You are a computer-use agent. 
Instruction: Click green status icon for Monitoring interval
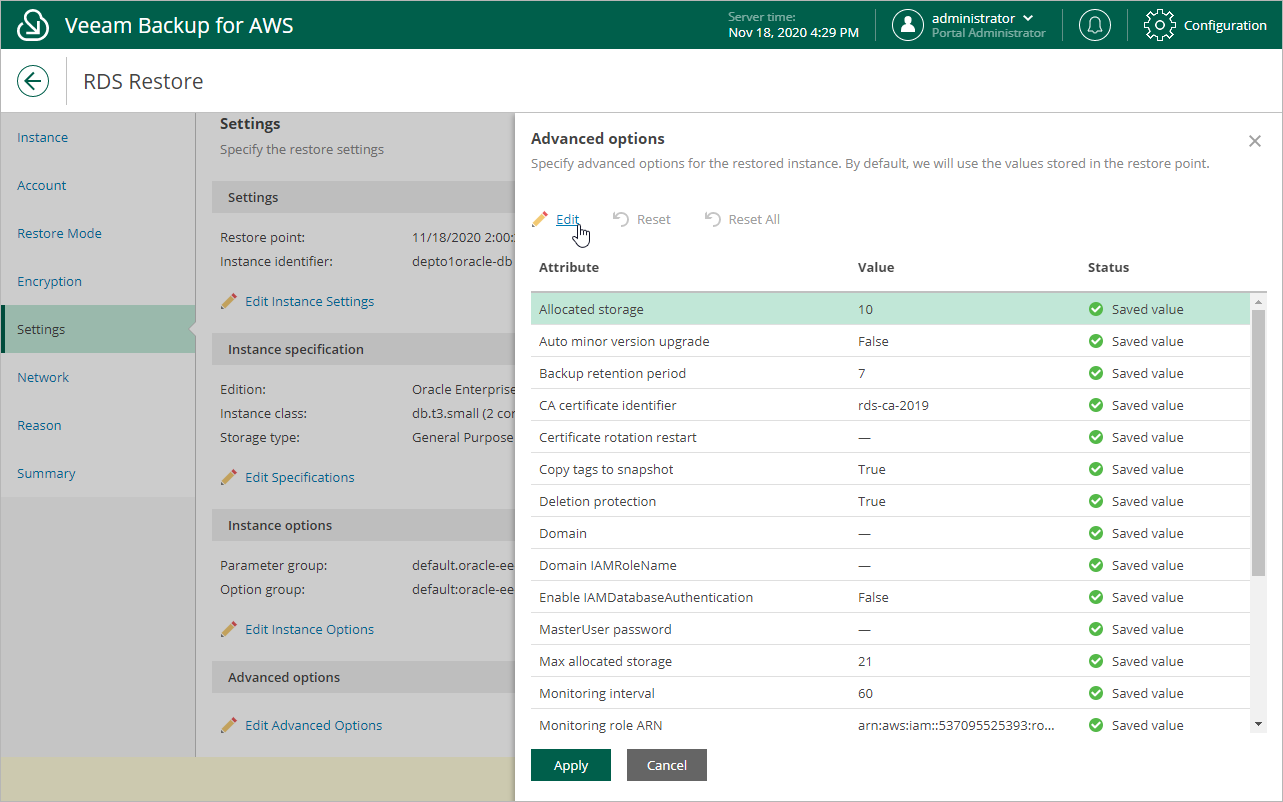pyautogui.click(x=1096, y=693)
